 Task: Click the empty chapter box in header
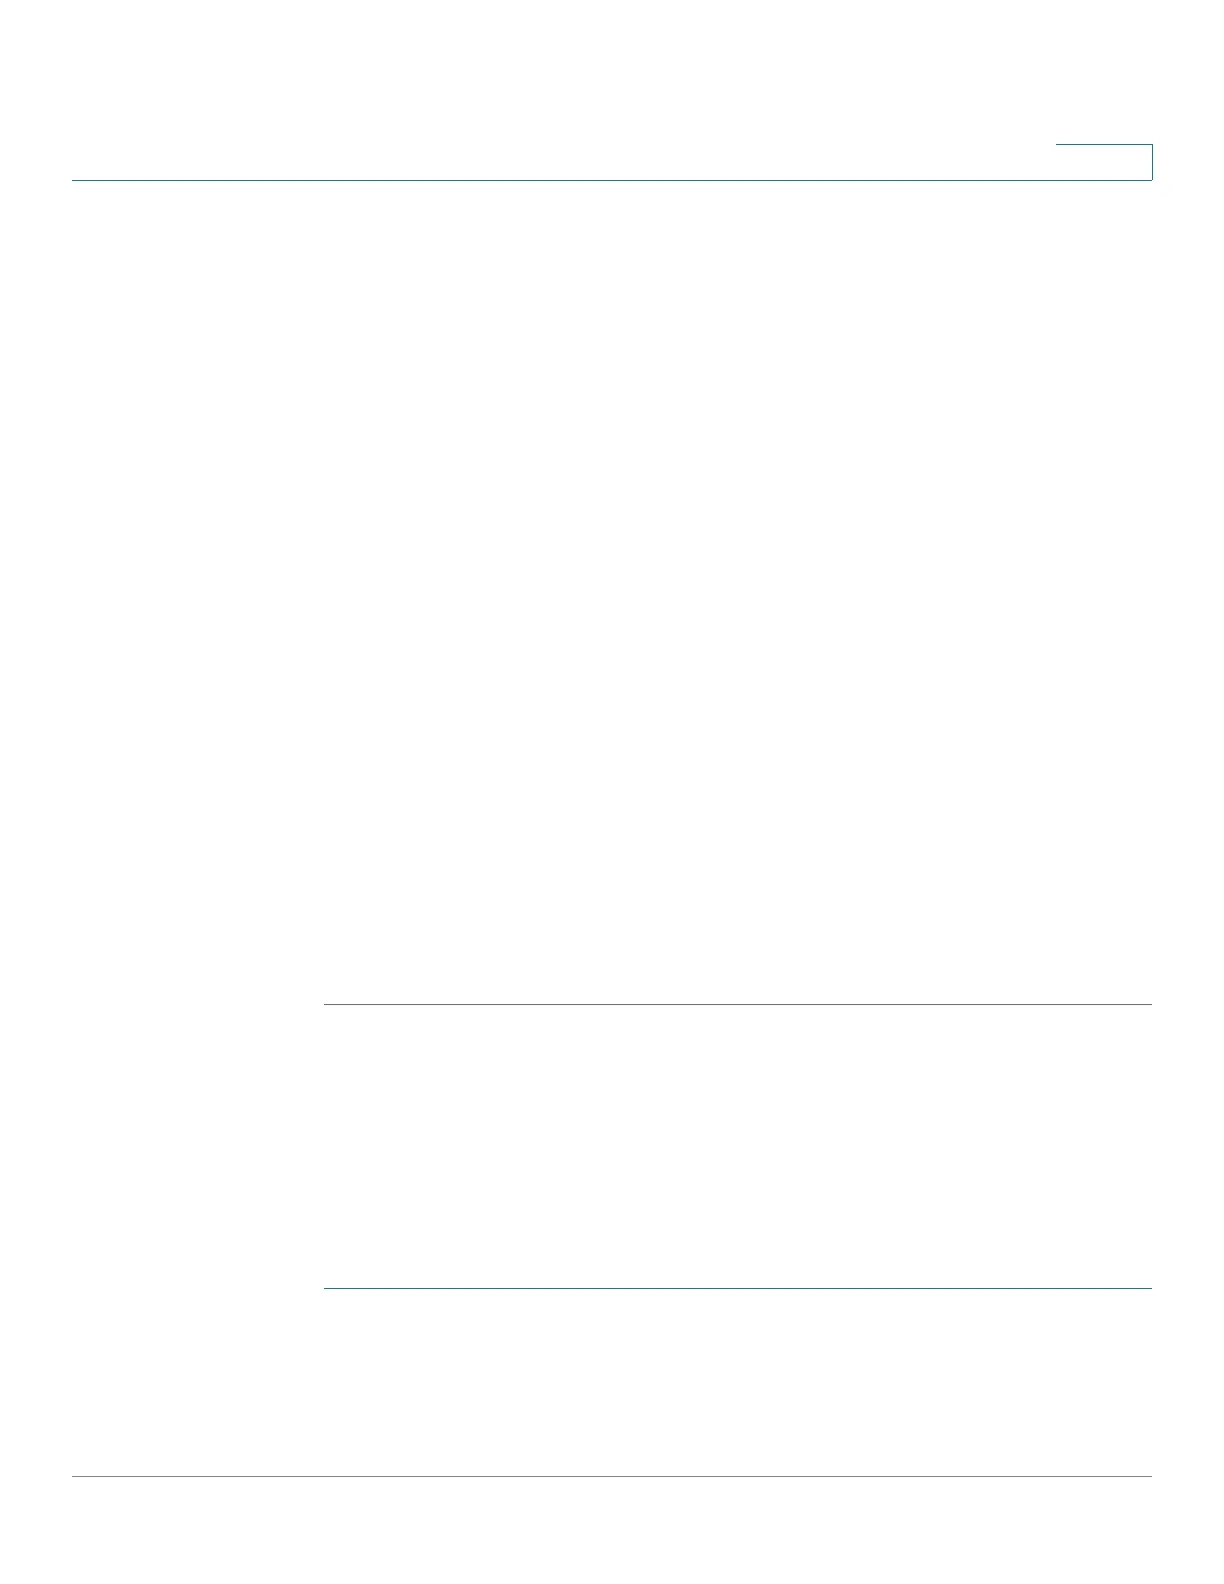[x=1104, y=162]
